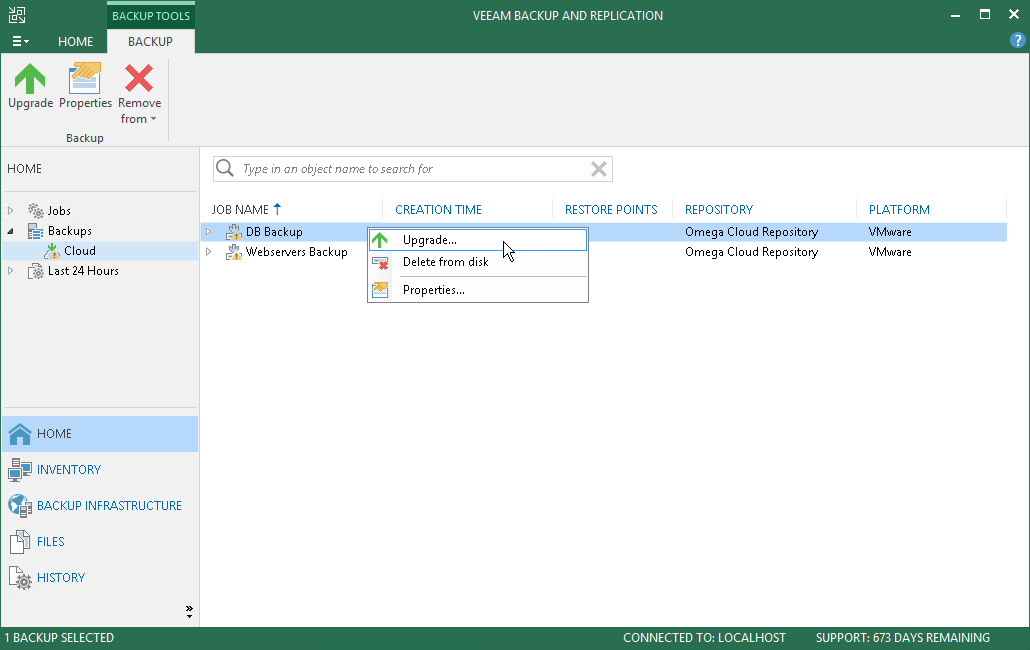Open backup Properties from the ribbon
The image size is (1030, 650).
(x=85, y=86)
